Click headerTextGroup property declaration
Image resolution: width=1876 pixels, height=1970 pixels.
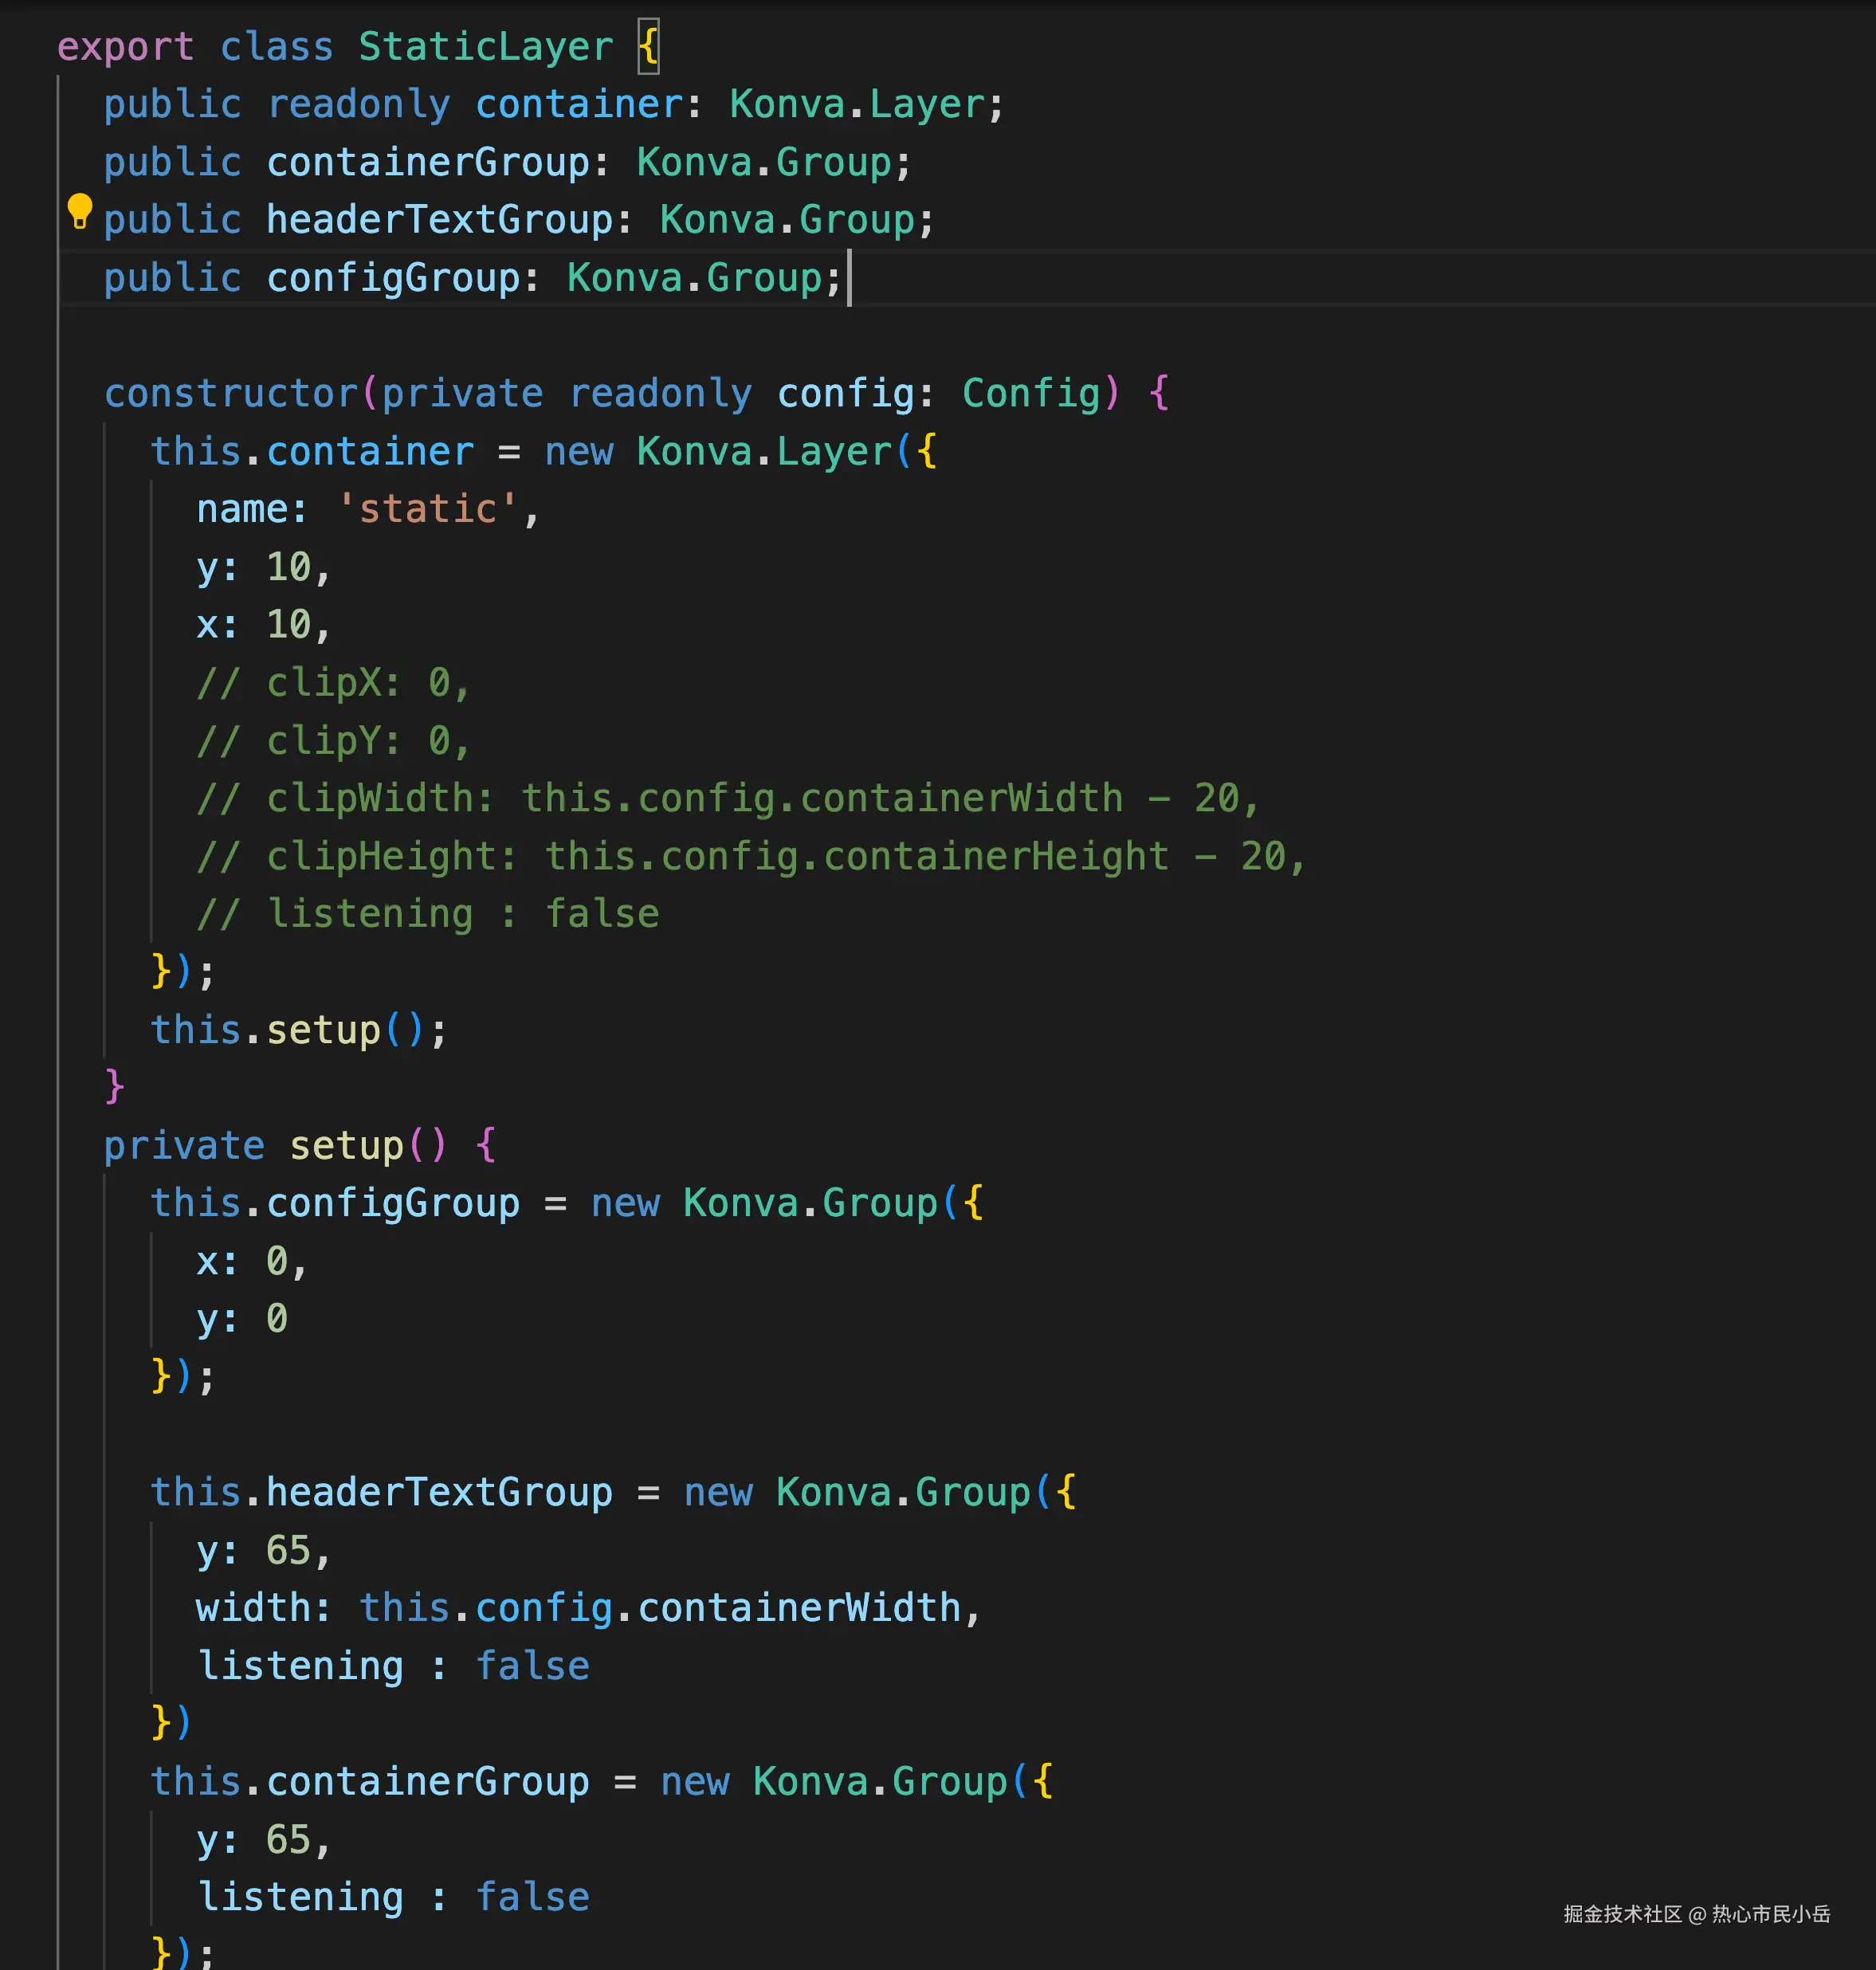click(438, 220)
